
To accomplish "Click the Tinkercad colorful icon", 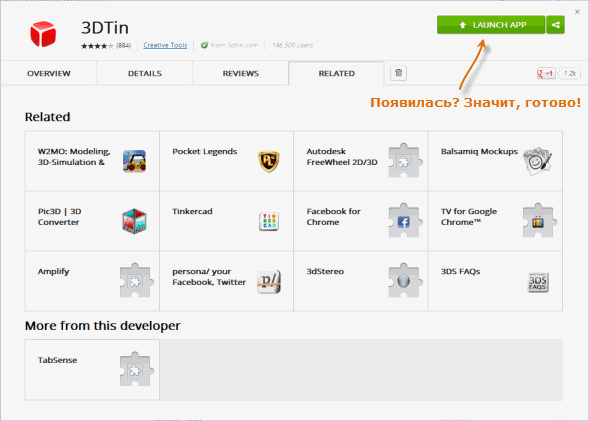I will (269, 221).
